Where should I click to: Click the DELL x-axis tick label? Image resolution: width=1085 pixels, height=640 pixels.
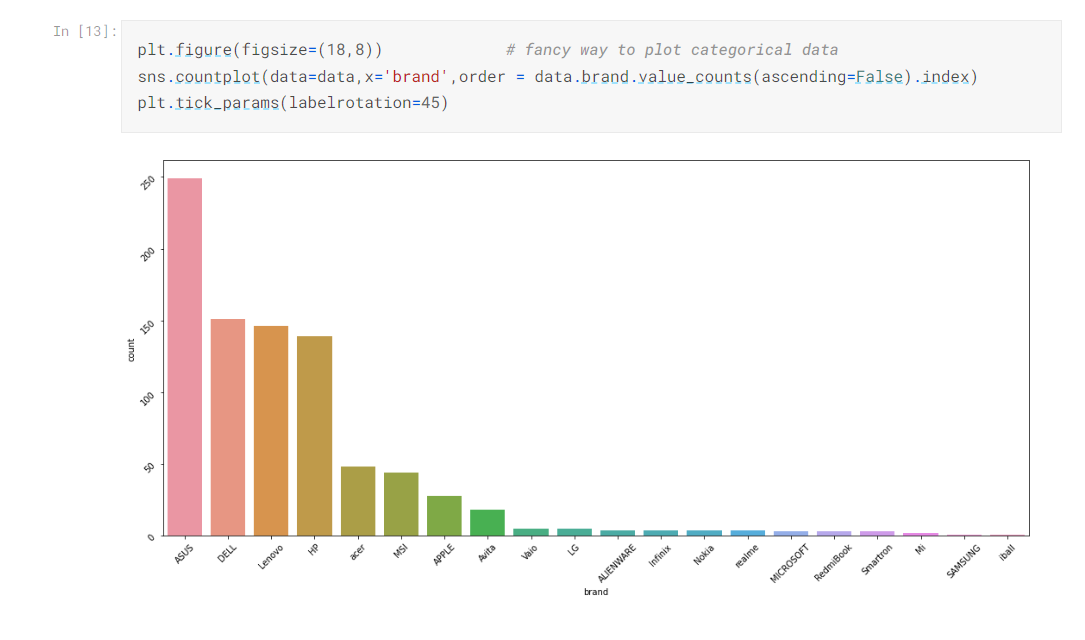(x=227, y=554)
